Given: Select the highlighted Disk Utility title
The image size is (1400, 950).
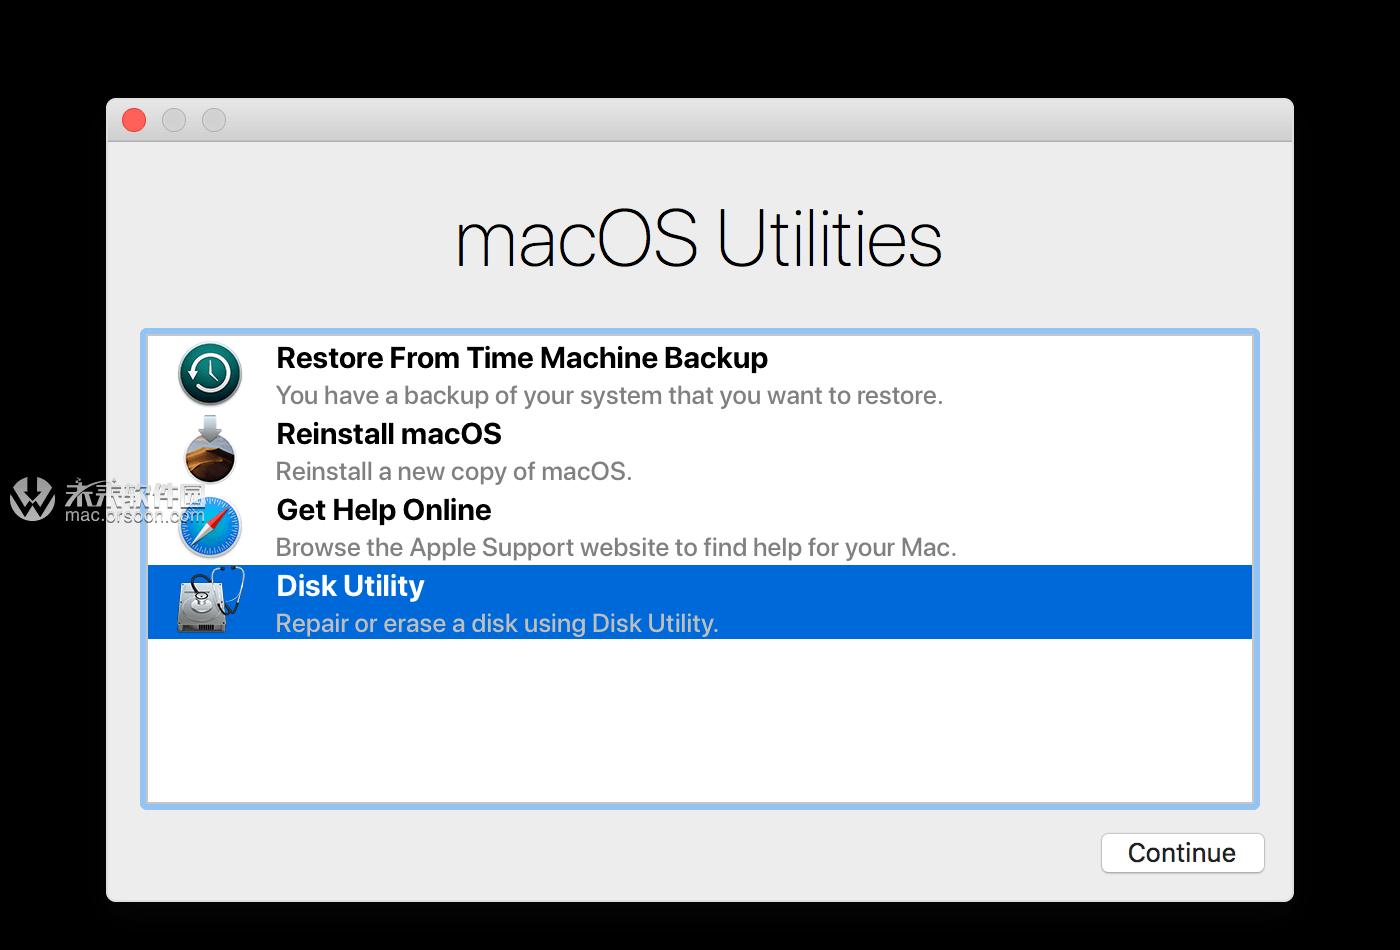Looking at the screenshot, I should pyautogui.click(x=350, y=586).
